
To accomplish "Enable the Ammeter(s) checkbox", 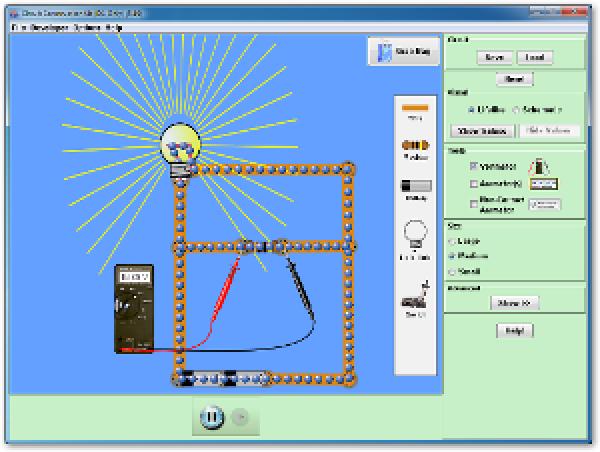I will [x=474, y=184].
